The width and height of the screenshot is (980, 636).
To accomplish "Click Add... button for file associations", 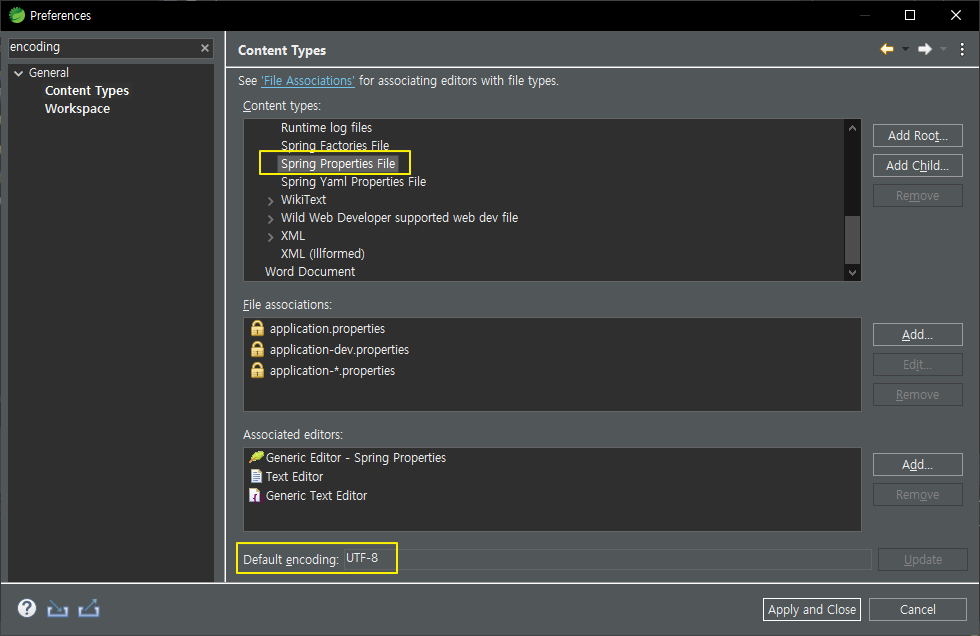I will (x=918, y=335).
